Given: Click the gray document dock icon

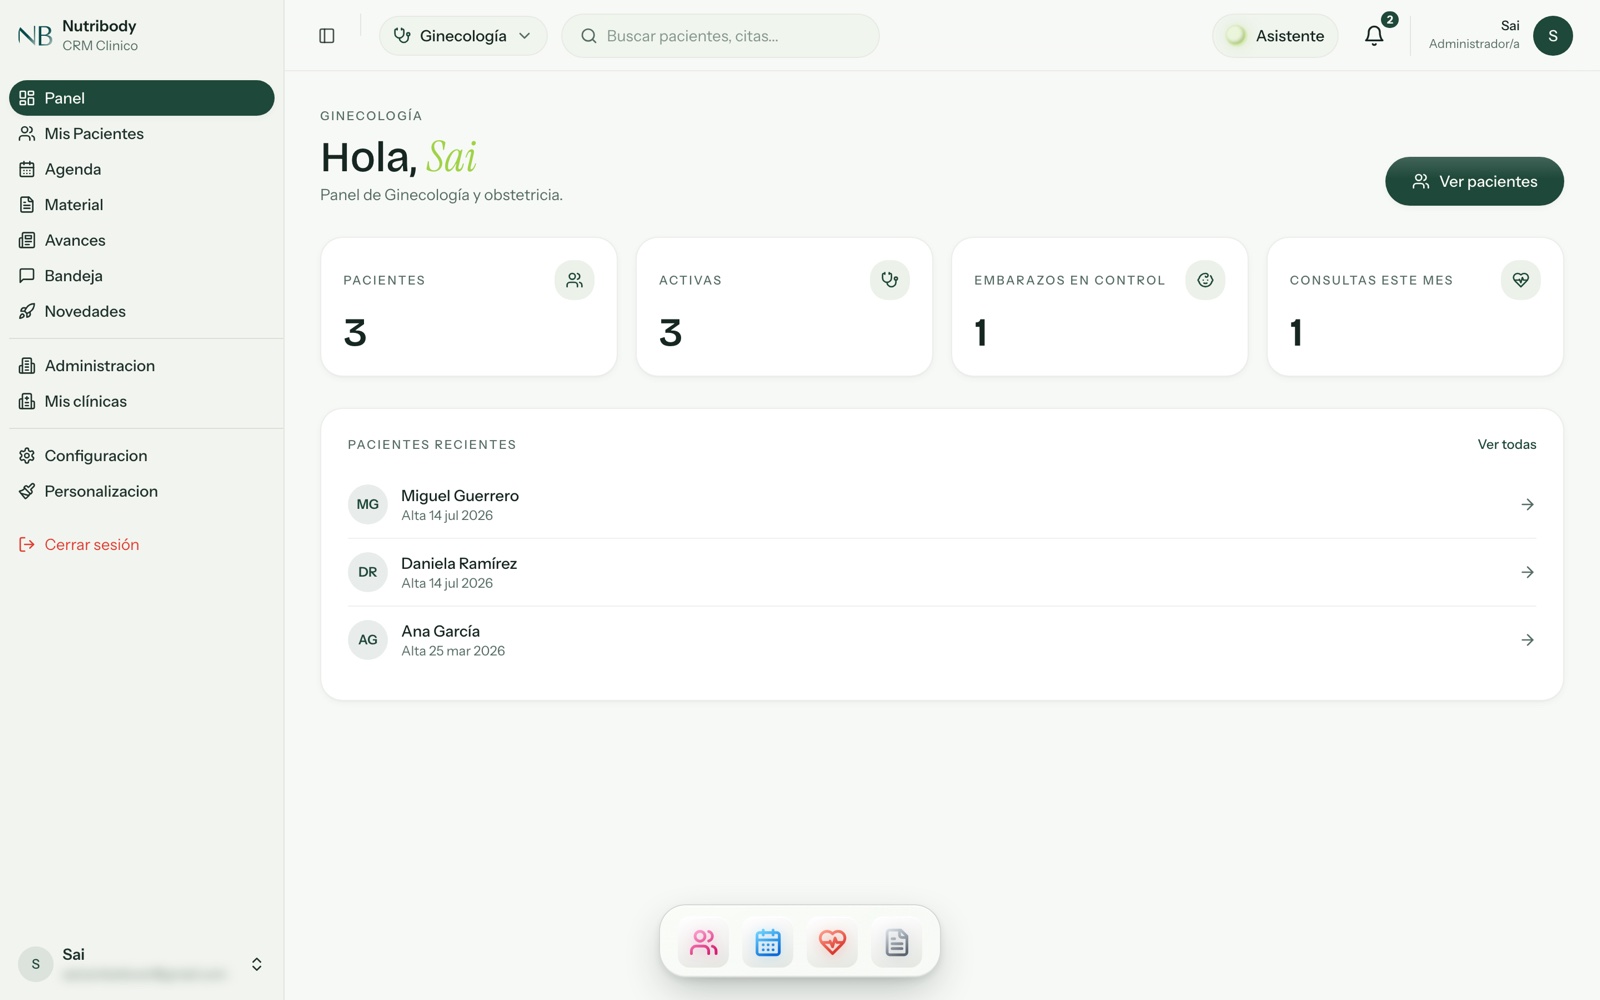Looking at the screenshot, I should pos(897,942).
